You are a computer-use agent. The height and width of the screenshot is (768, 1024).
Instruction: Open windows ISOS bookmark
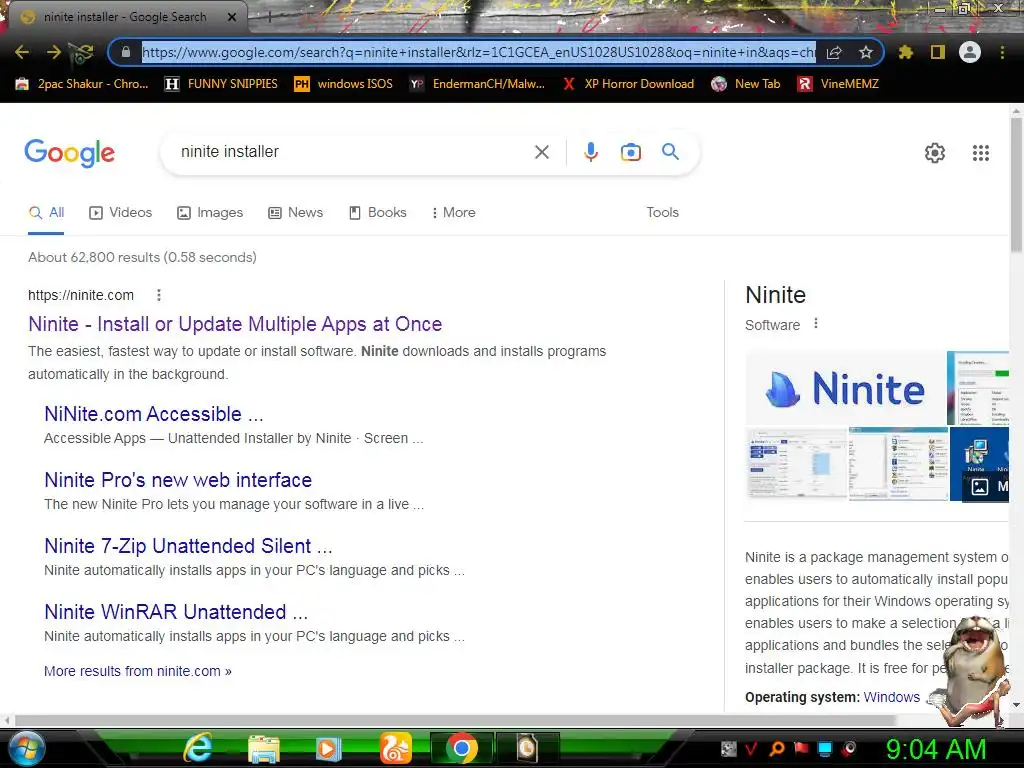344,84
